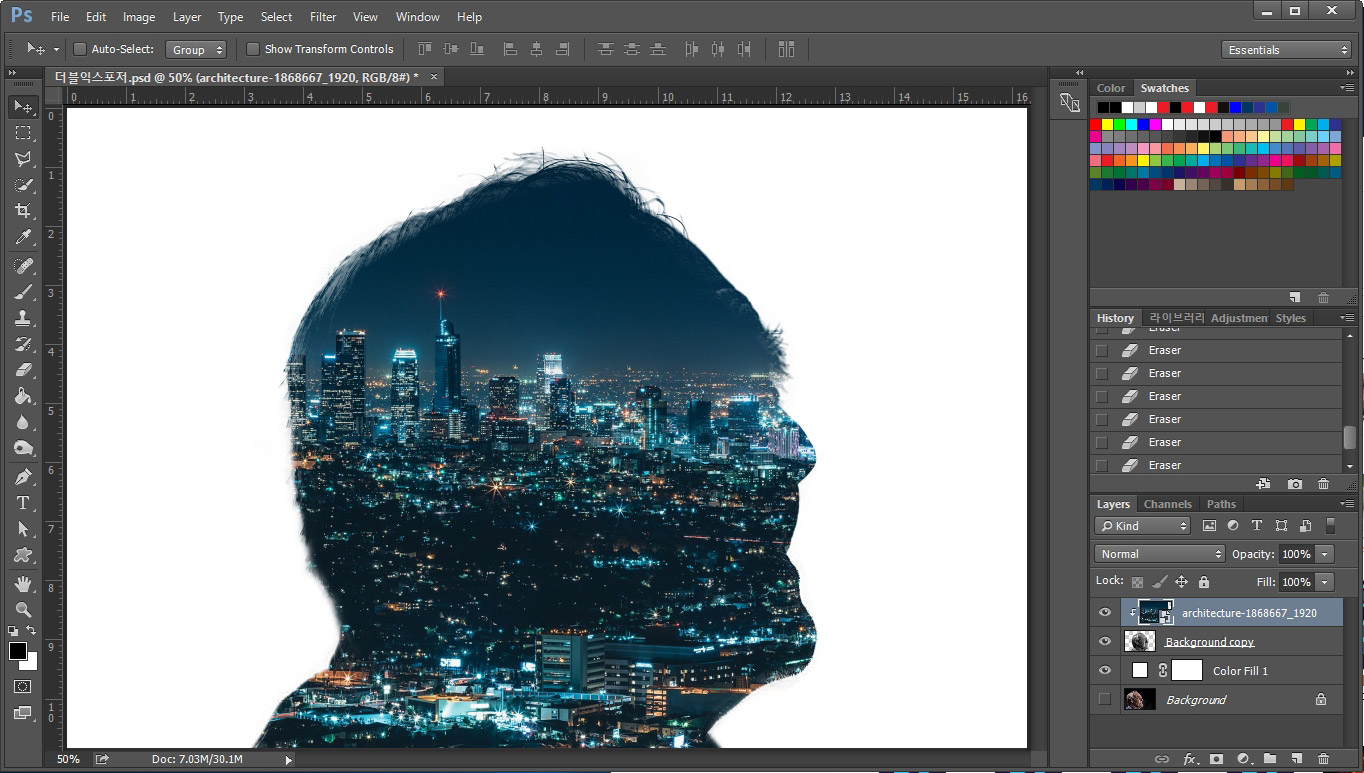Select the History Brush tool
Screen dimensions: 1364x773
point(23,344)
